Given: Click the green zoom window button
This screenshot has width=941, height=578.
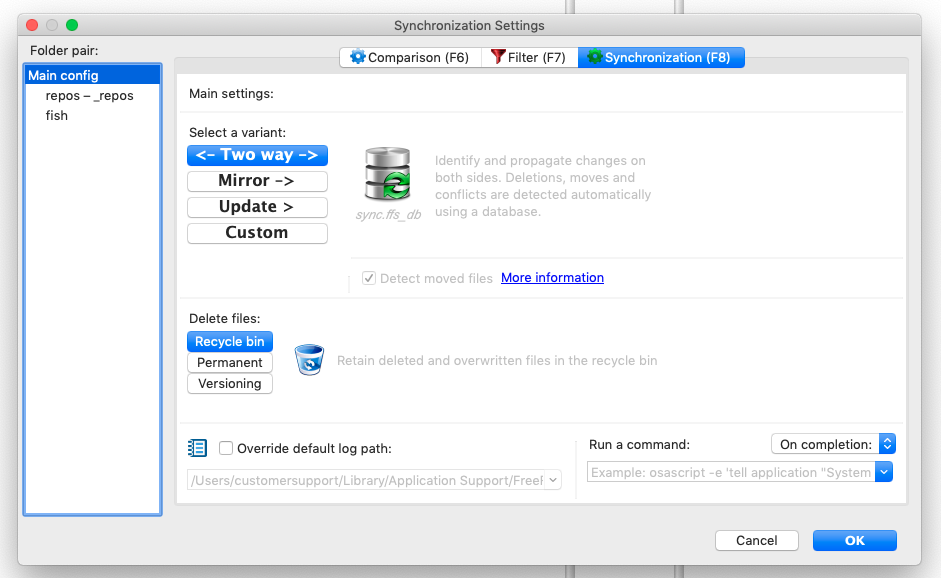Looking at the screenshot, I should tap(72, 25).
